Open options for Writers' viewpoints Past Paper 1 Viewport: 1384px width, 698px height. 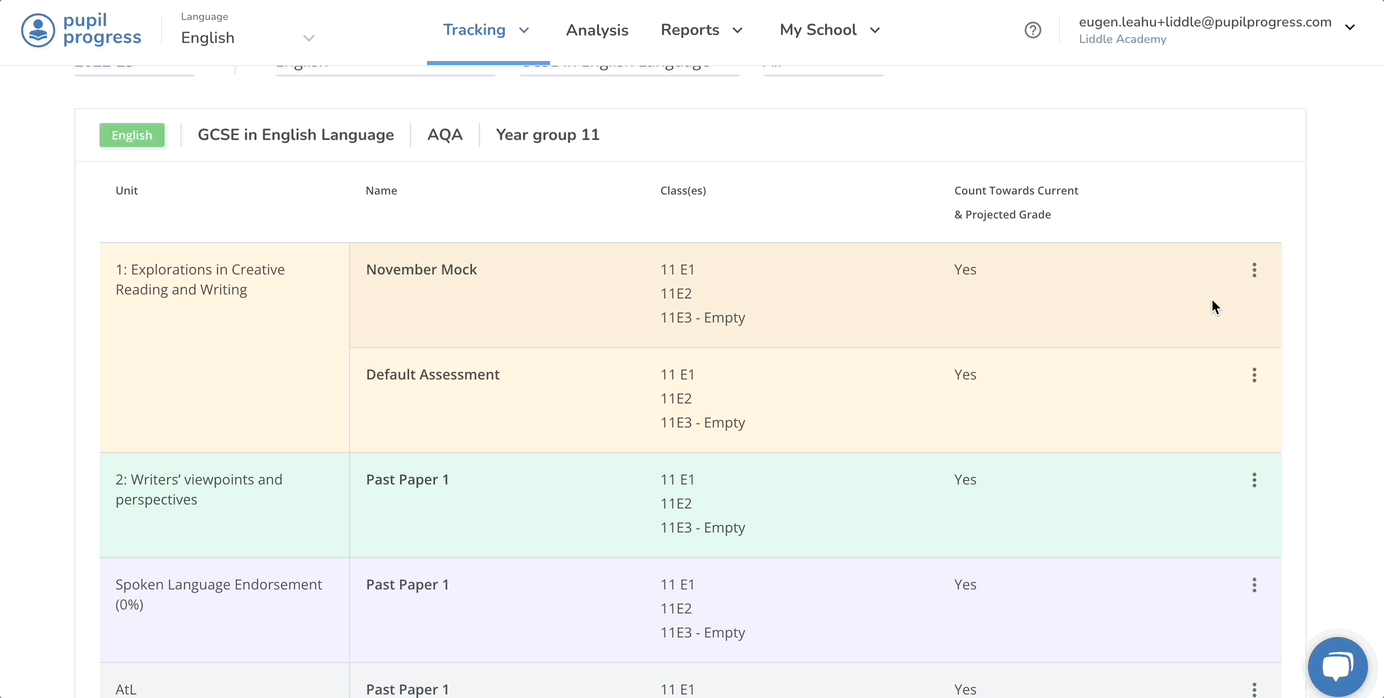pos(1254,480)
